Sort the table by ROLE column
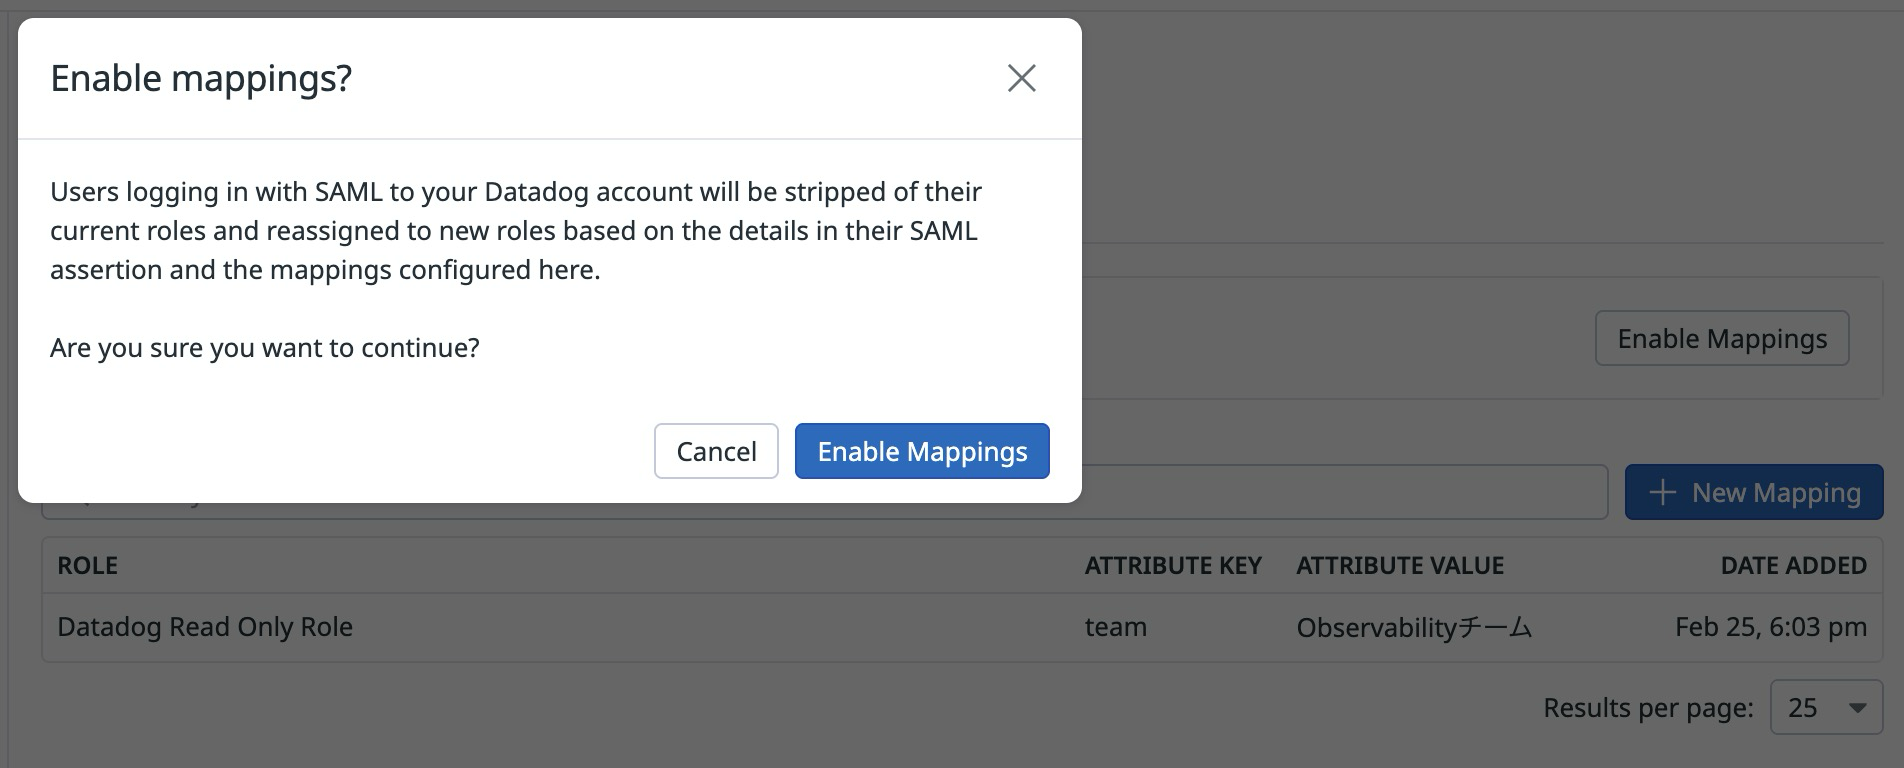1904x768 pixels. point(88,565)
